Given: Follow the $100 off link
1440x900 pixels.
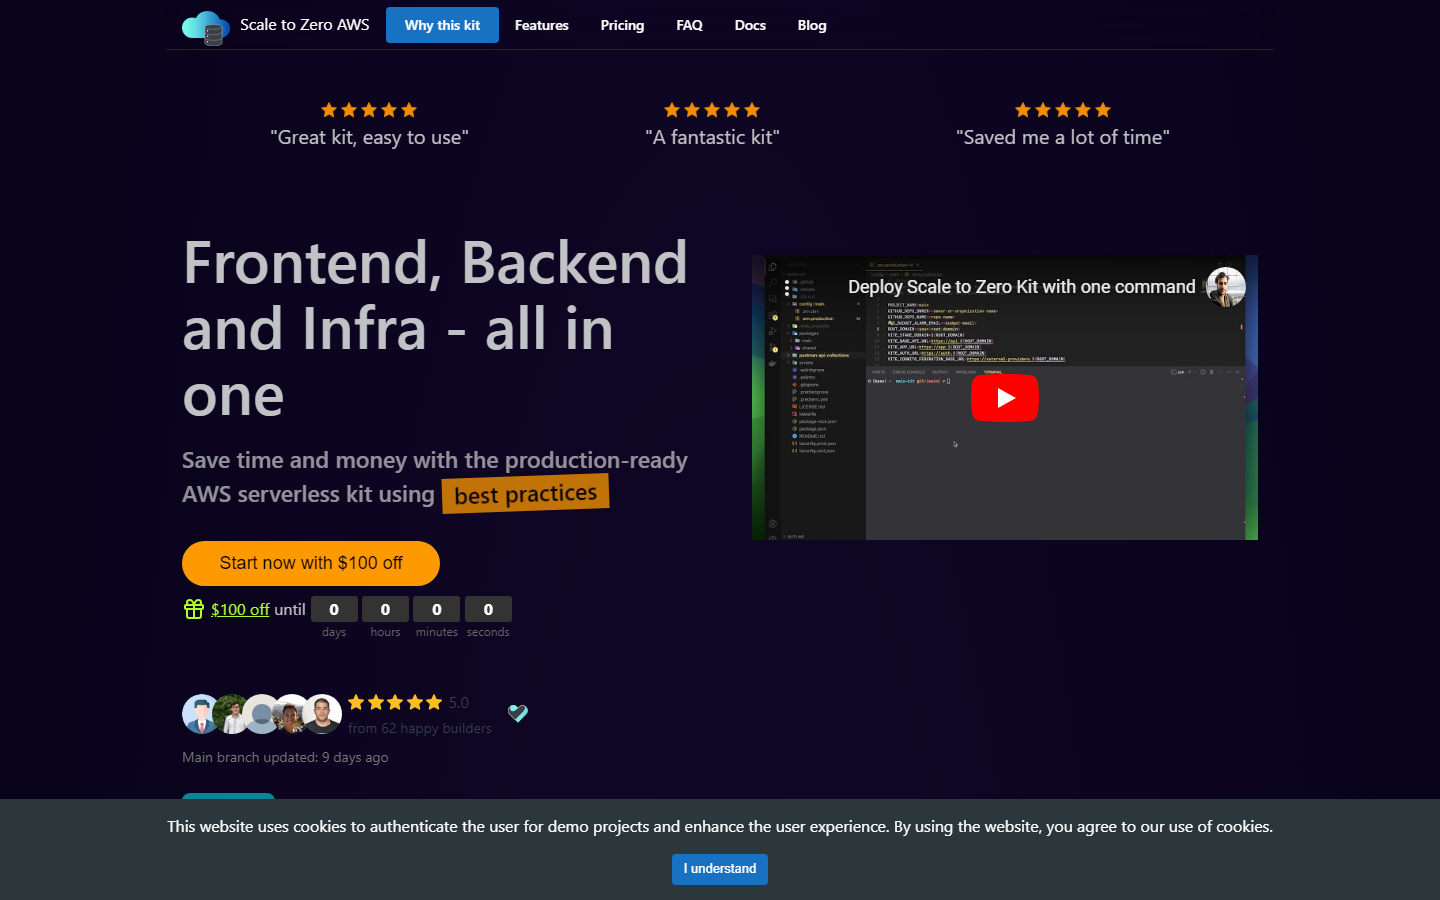Looking at the screenshot, I should pyautogui.click(x=240, y=609).
